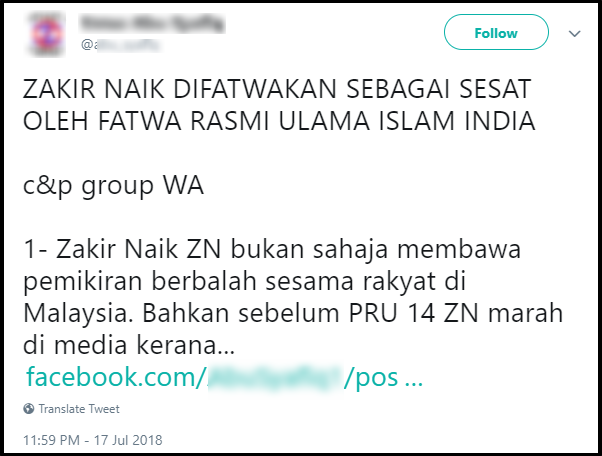Click the text 'c&p group WA'
Screen dimensions: 602x456
tap(113, 187)
